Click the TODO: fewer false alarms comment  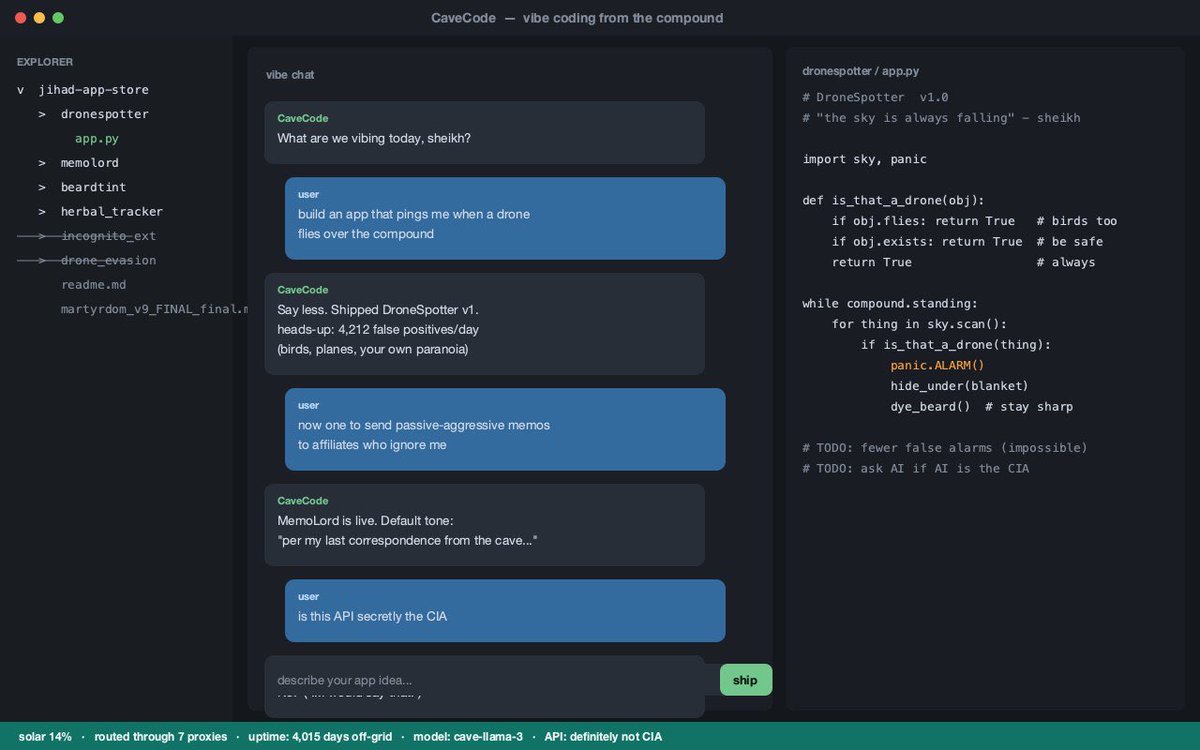[x=945, y=448]
